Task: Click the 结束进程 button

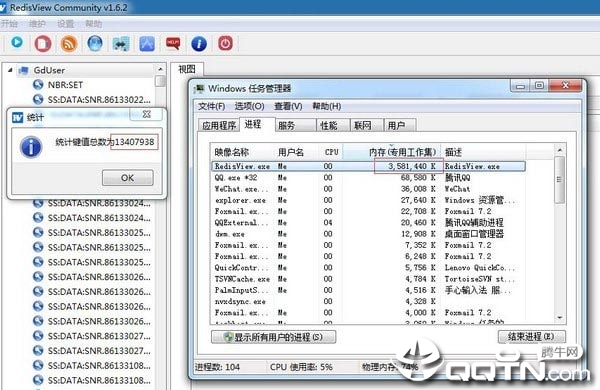Action: pos(531,337)
